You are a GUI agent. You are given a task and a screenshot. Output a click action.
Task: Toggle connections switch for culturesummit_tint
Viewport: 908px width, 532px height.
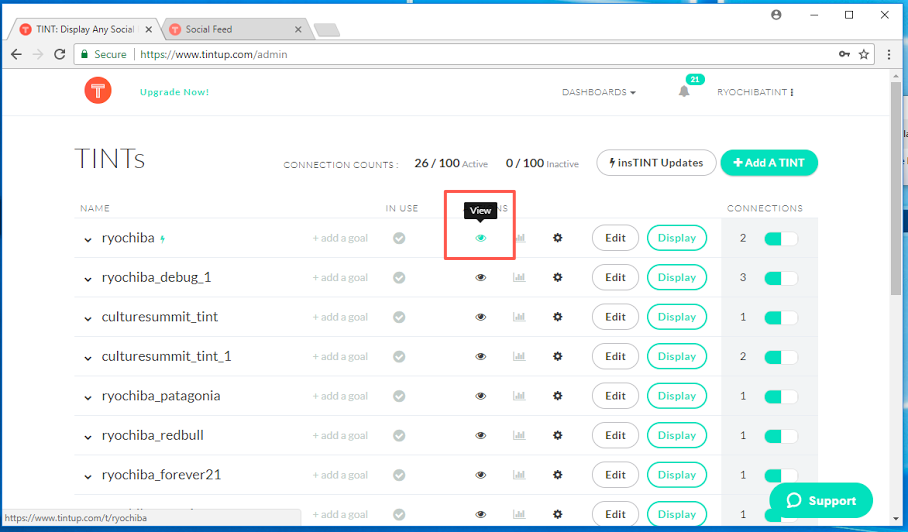pos(781,318)
